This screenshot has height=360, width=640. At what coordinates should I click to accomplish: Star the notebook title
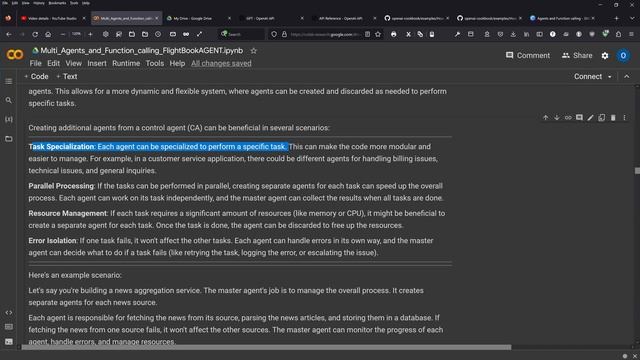click(x=253, y=51)
